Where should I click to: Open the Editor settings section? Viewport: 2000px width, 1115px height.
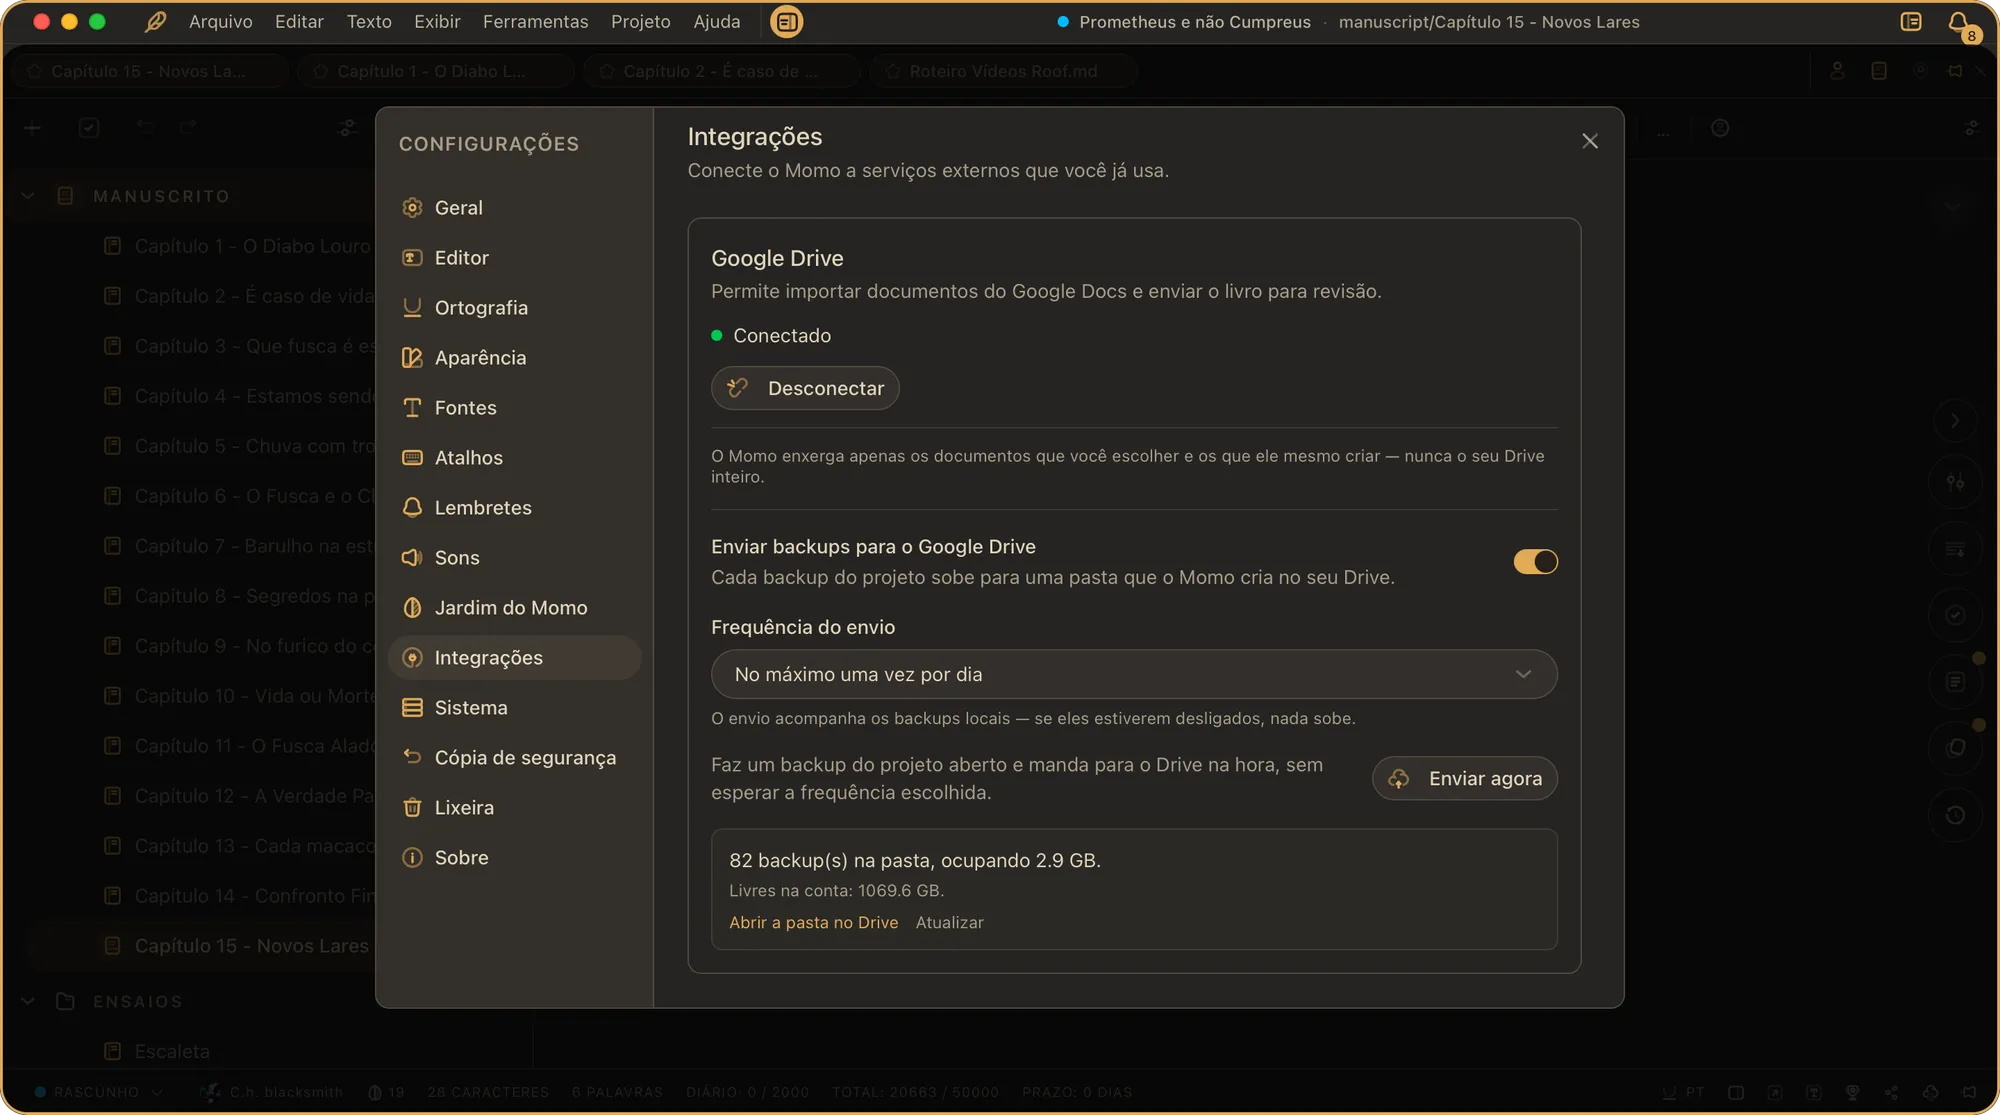coord(514,258)
